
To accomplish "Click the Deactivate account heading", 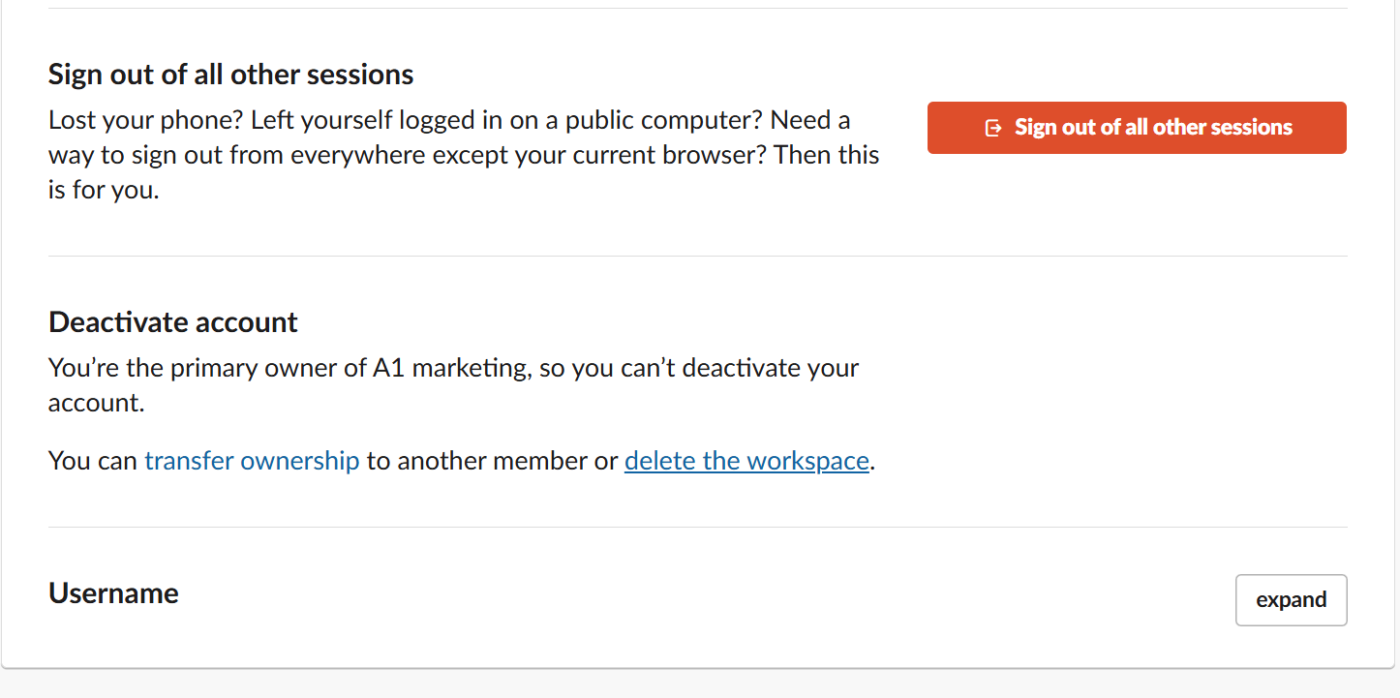I will [x=173, y=322].
